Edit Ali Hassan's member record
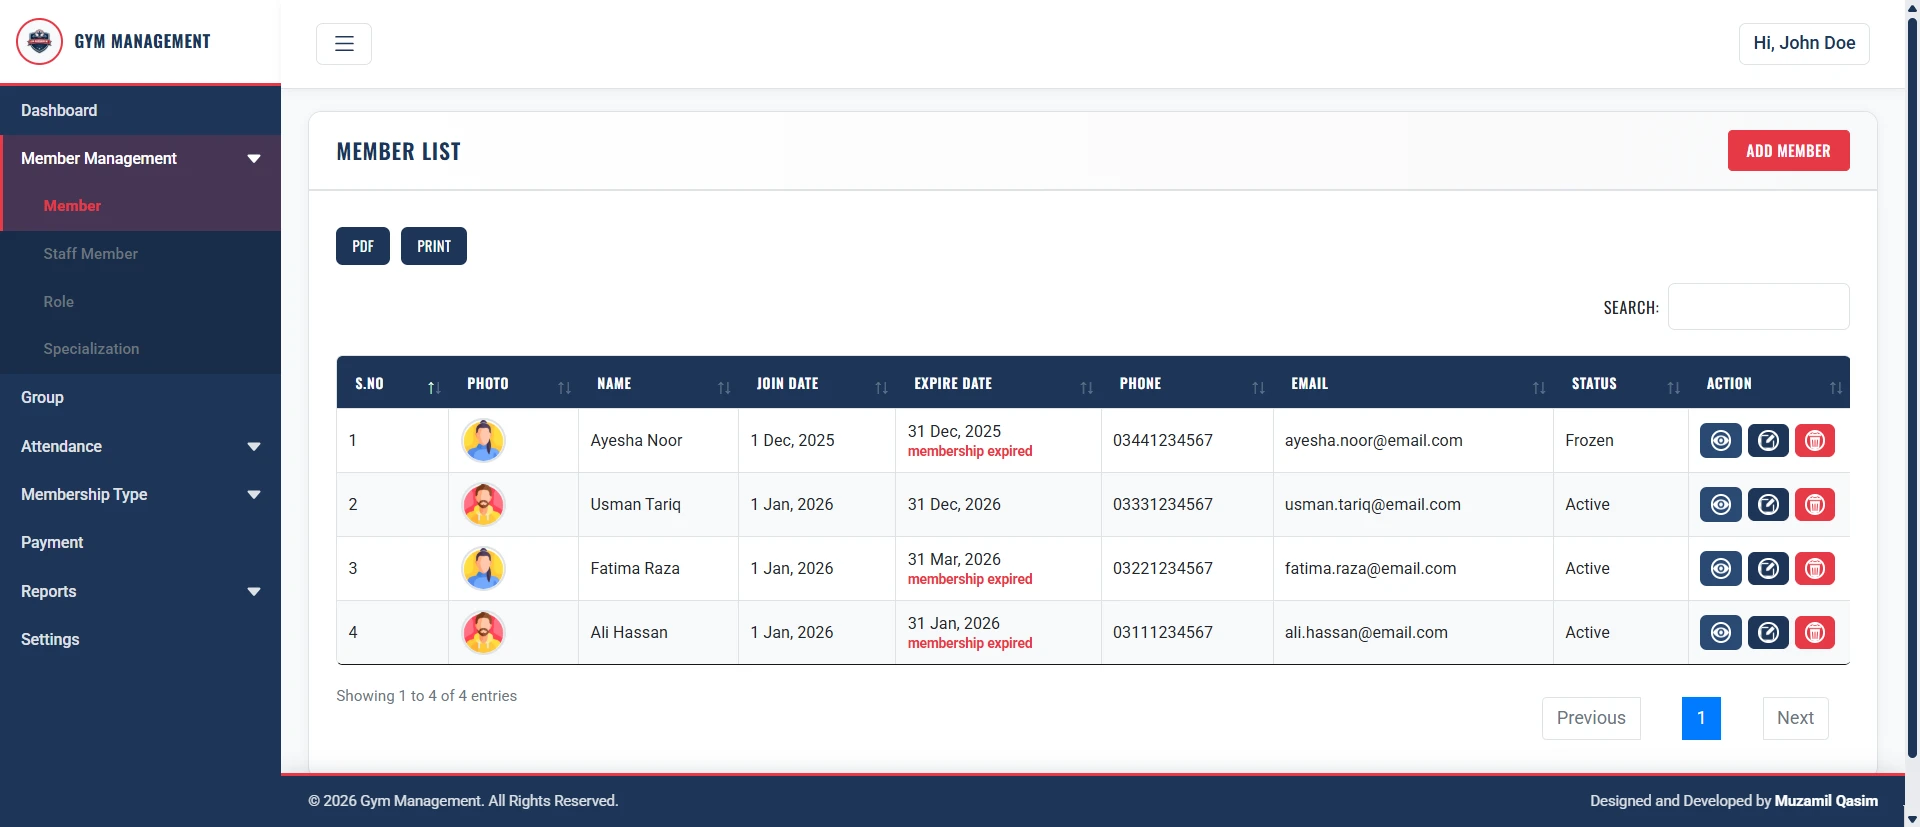Viewport: 1920px width, 827px height. pos(1767,632)
